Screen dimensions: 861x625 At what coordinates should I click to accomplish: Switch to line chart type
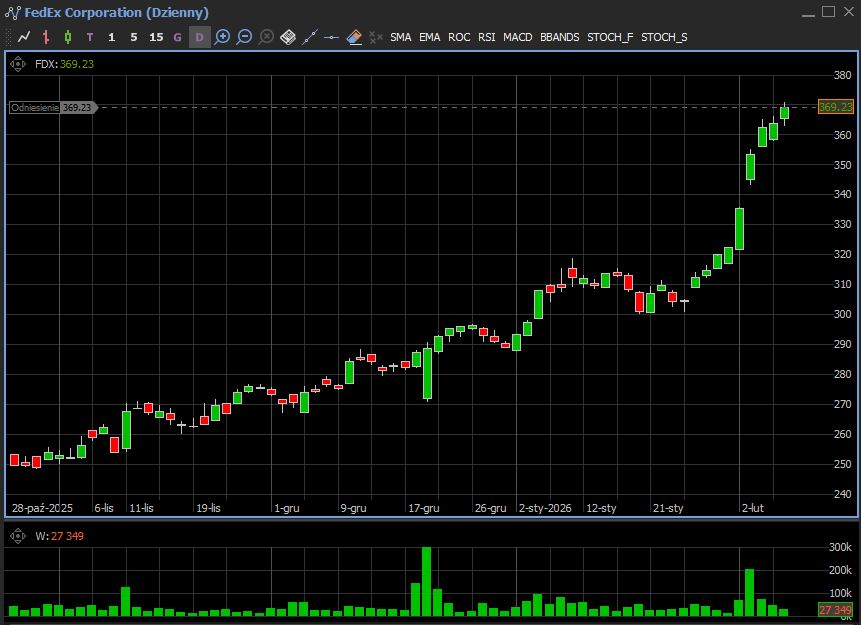(x=24, y=37)
